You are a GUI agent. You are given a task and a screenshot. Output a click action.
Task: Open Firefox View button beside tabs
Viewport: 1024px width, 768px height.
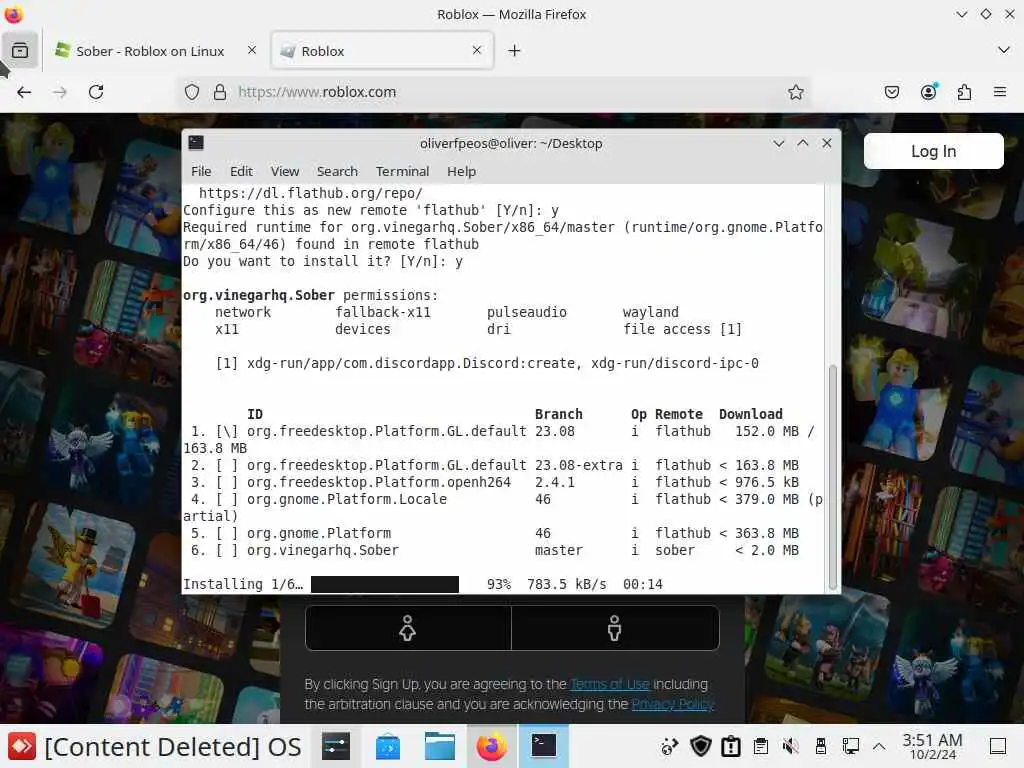coord(20,50)
